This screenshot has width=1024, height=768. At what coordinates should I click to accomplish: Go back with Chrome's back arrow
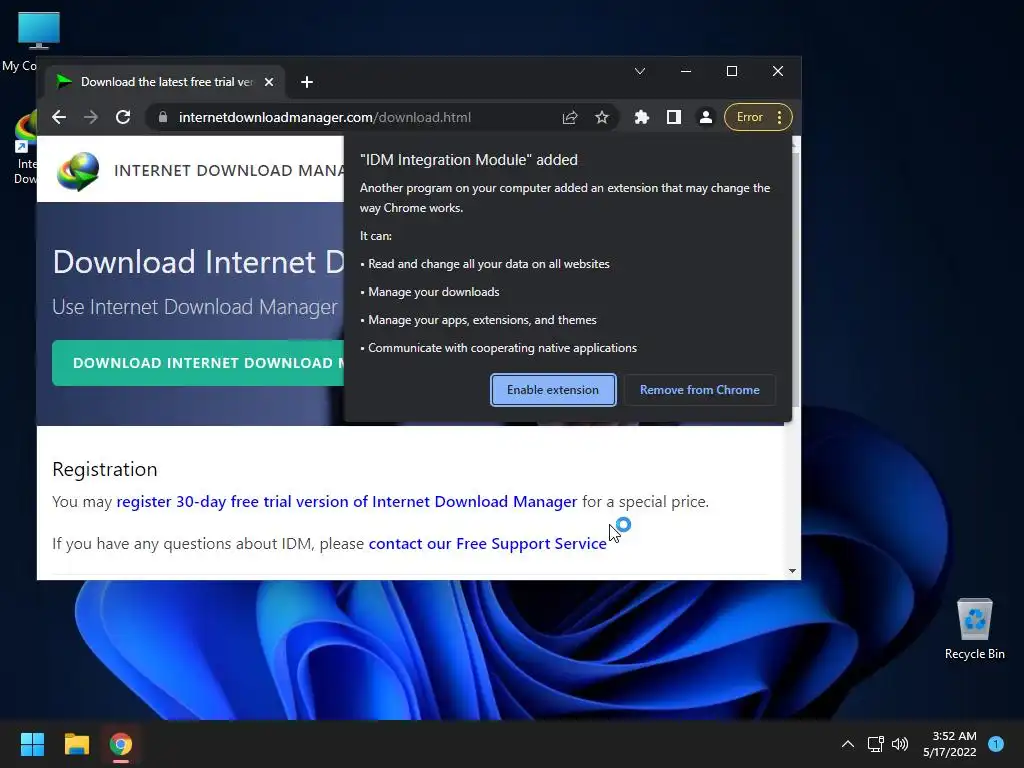click(59, 117)
